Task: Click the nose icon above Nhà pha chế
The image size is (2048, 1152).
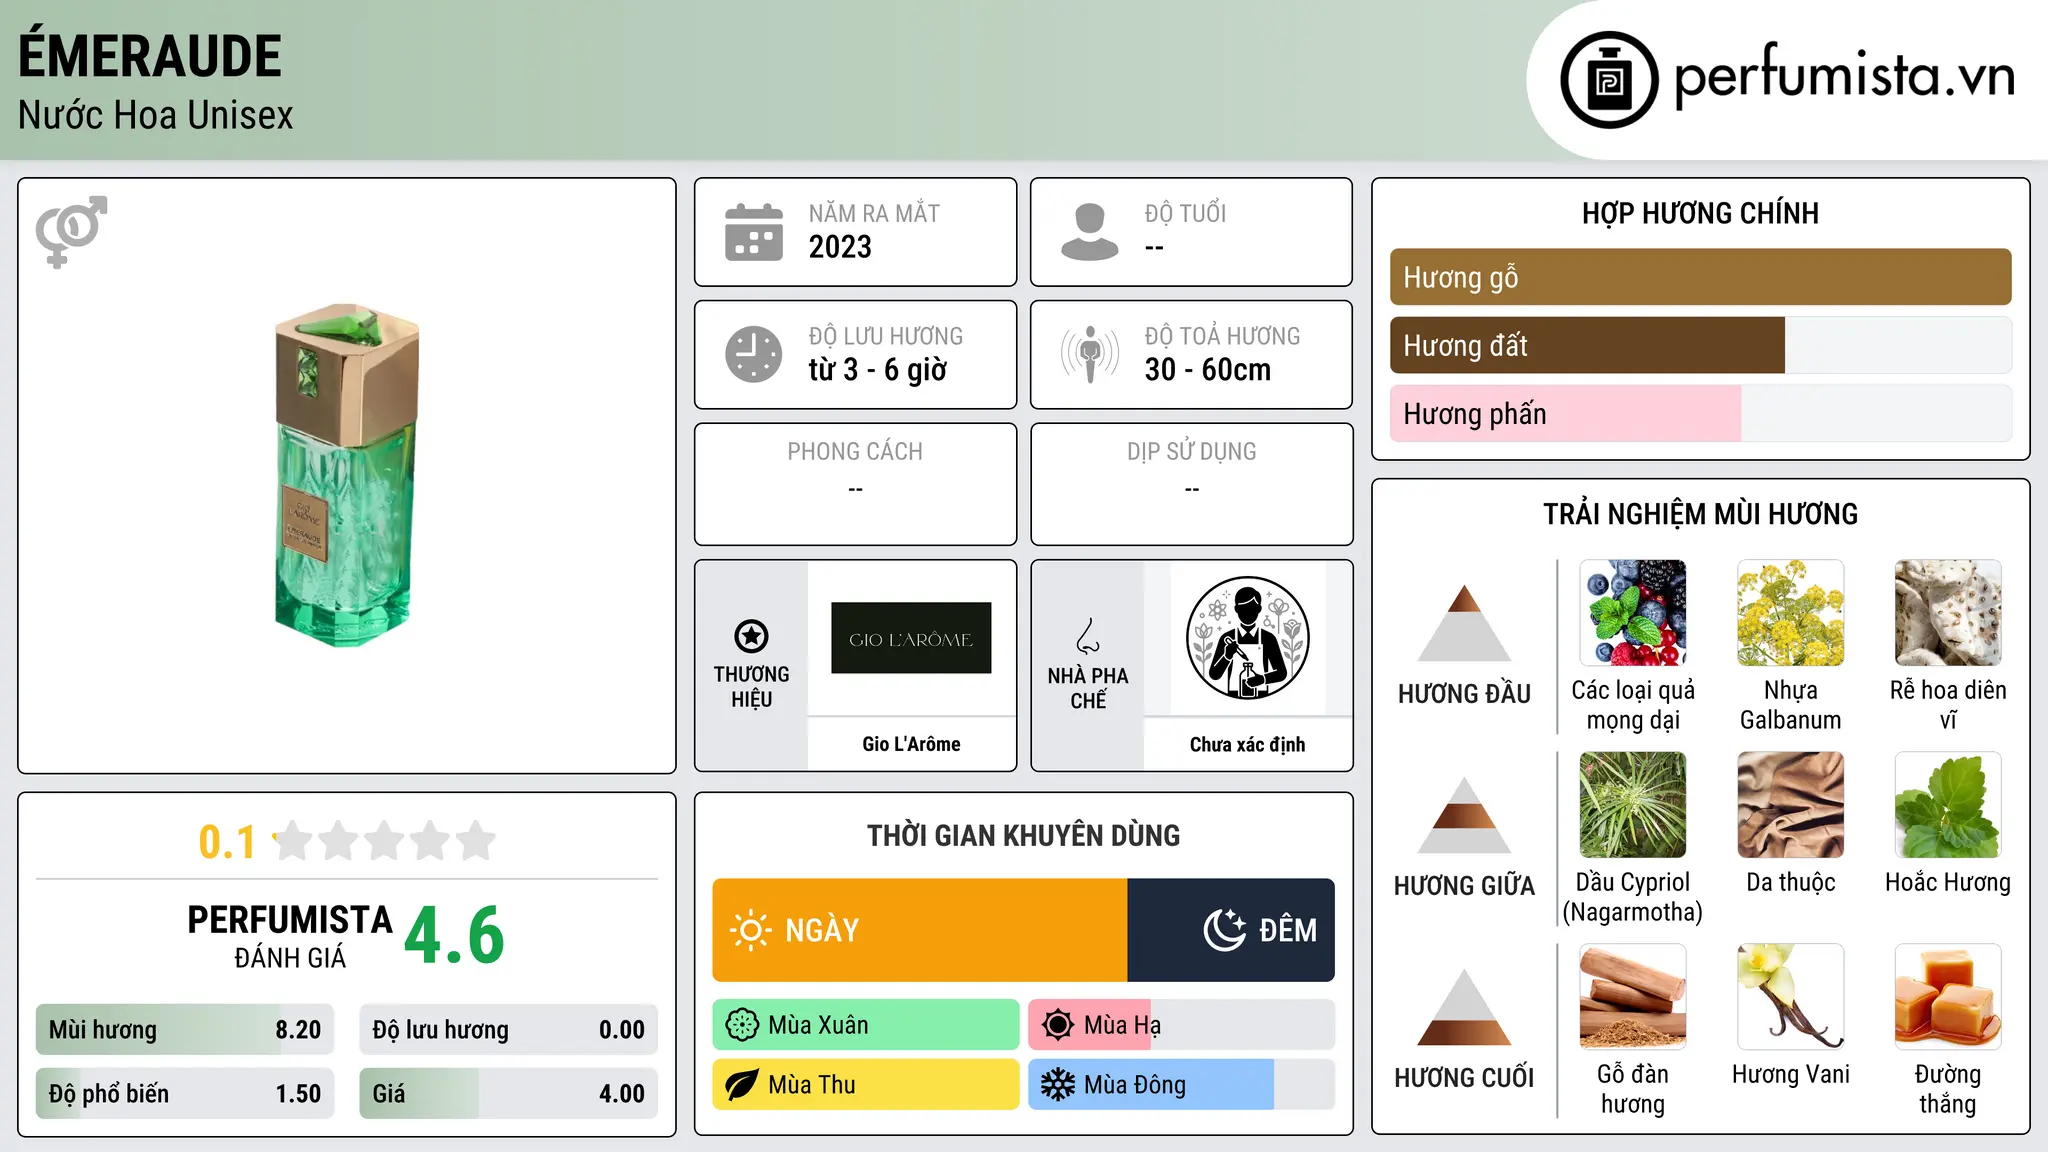Action: point(1088,636)
